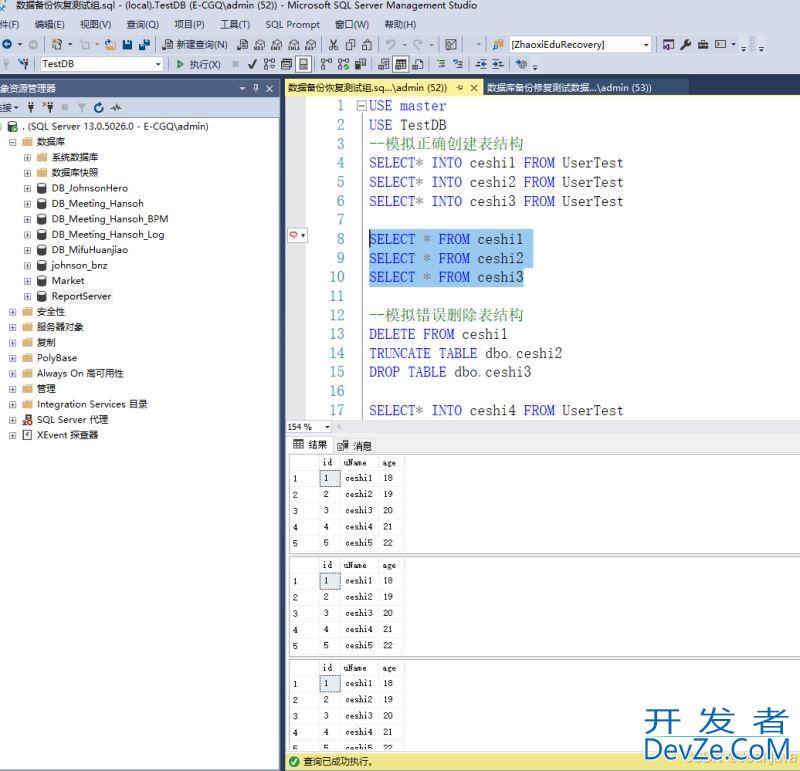Select the PolyBase tree node

coord(57,358)
